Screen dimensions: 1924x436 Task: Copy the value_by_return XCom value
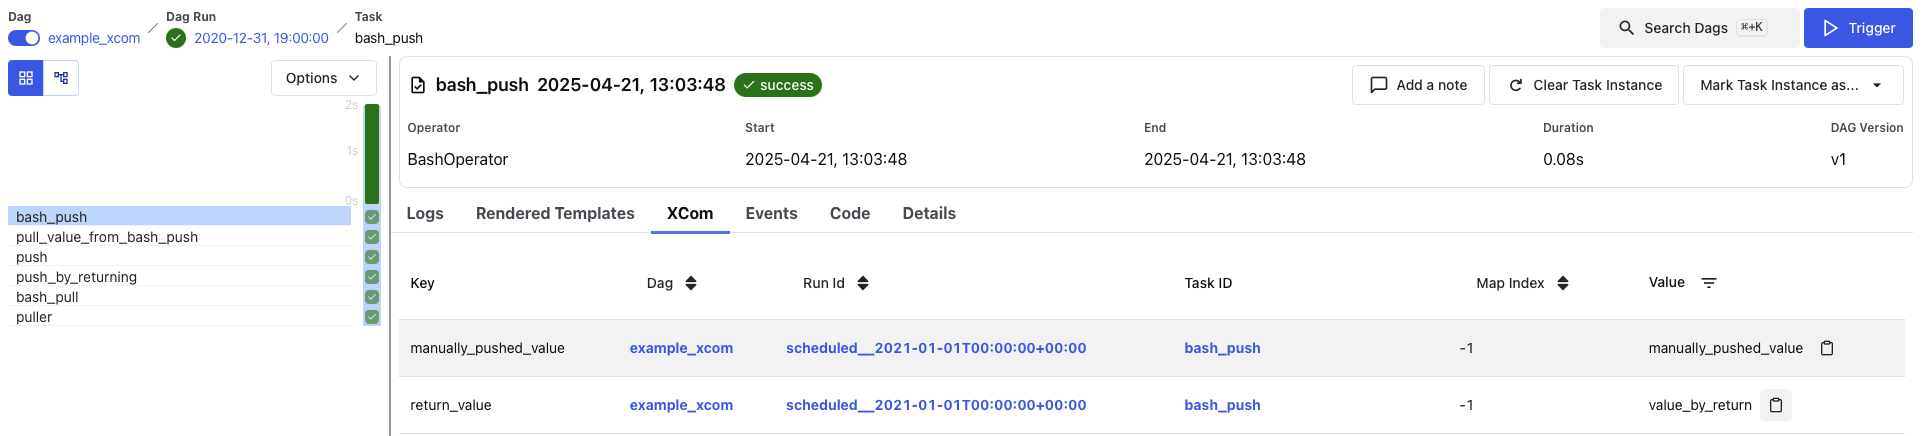(1776, 405)
